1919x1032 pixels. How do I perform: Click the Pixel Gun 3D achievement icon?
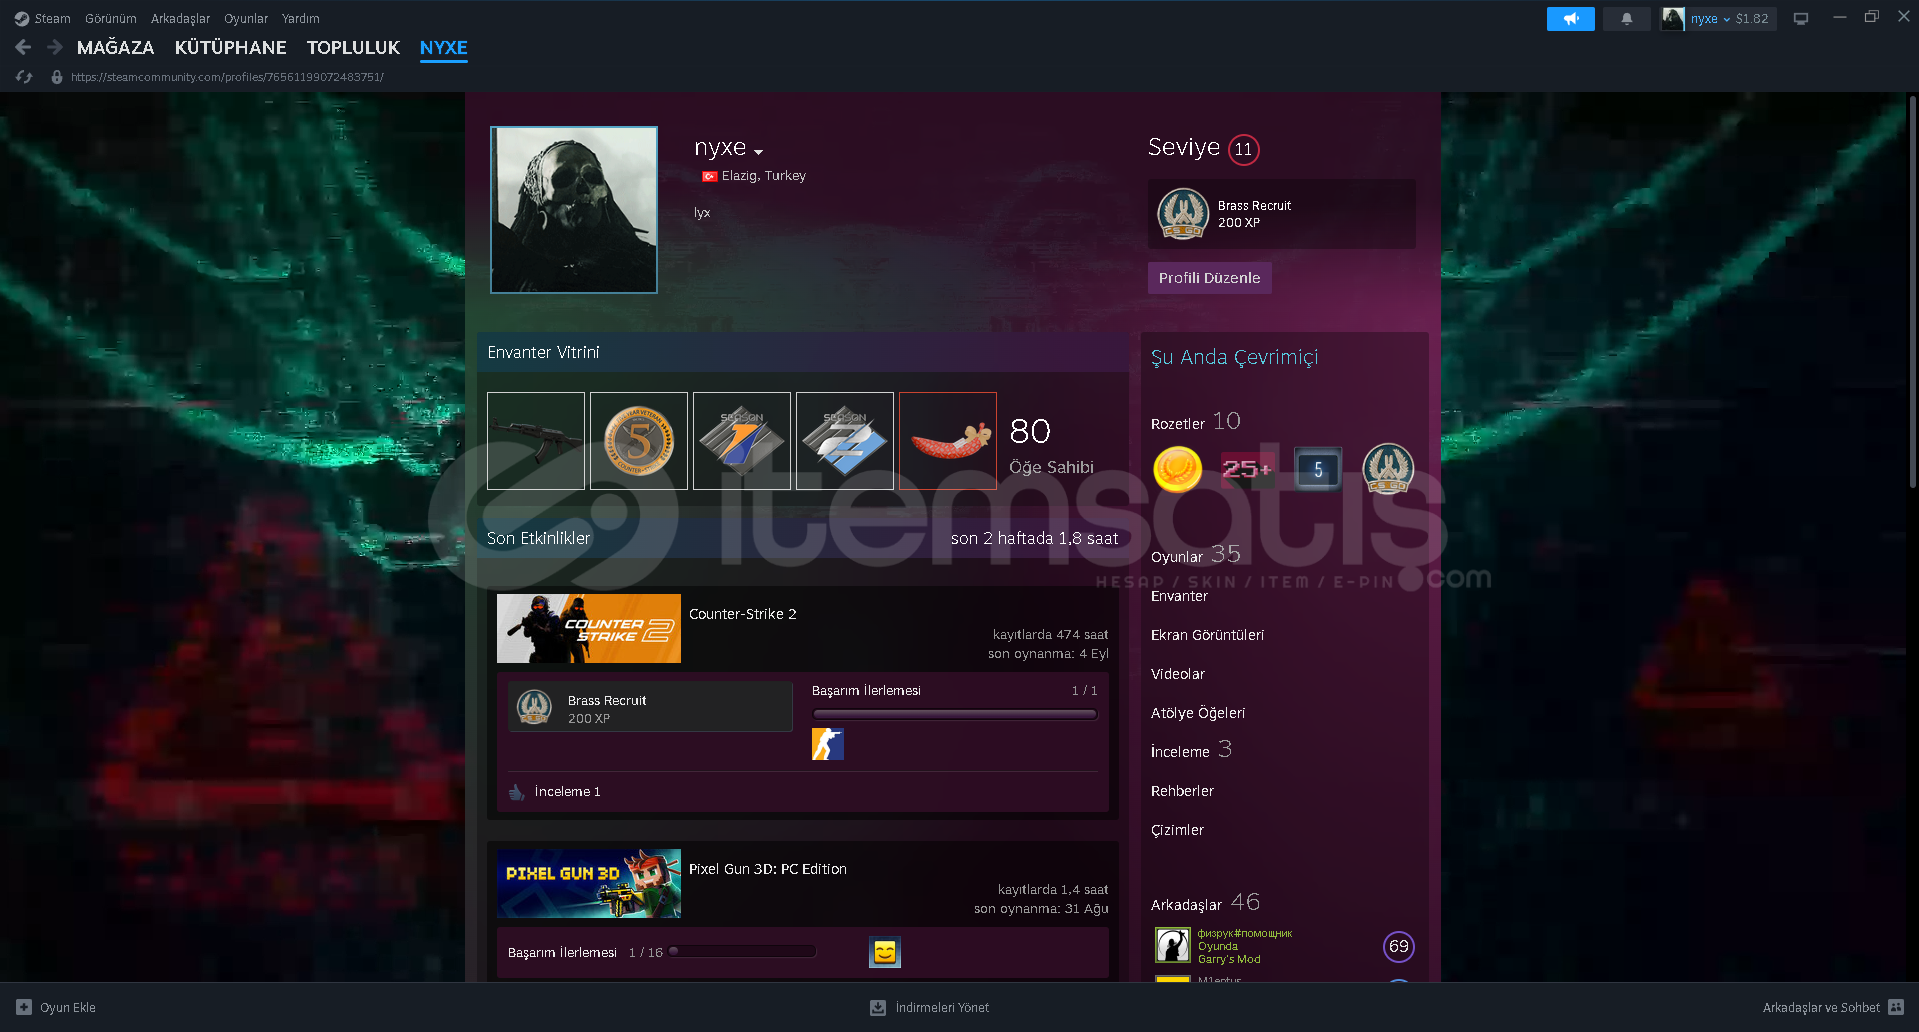(885, 952)
